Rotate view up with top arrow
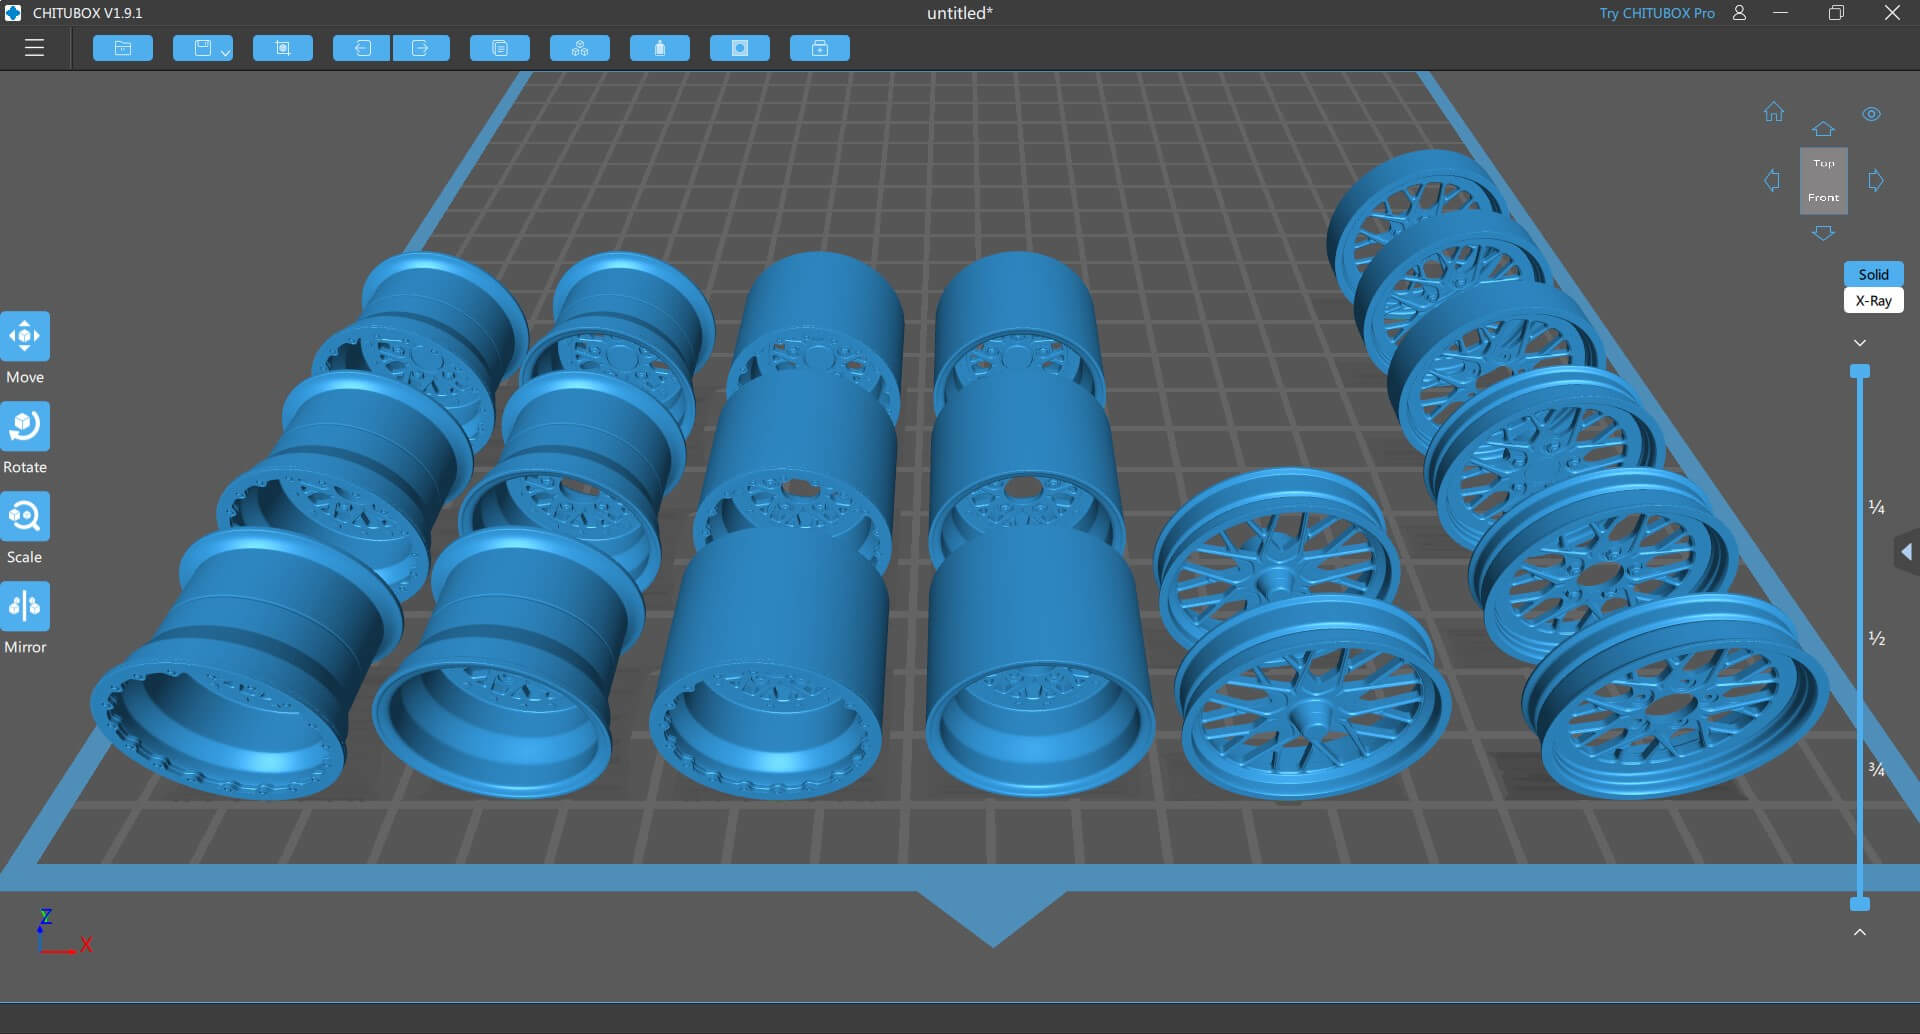1920x1034 pixels. point(1823,129)
